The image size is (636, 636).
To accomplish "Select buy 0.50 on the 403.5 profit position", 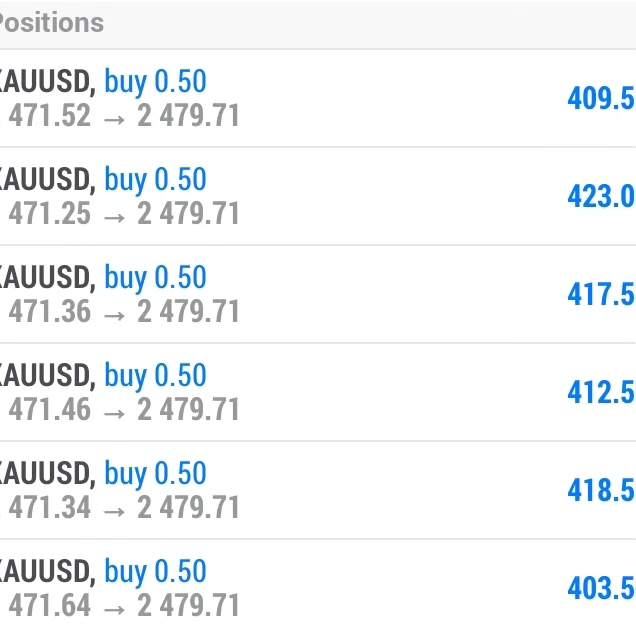I will [155, 572].
